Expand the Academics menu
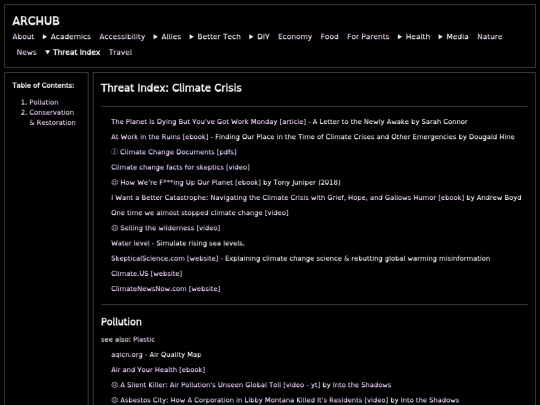Viewport: 540px width, 405px height. click(67, 37)
